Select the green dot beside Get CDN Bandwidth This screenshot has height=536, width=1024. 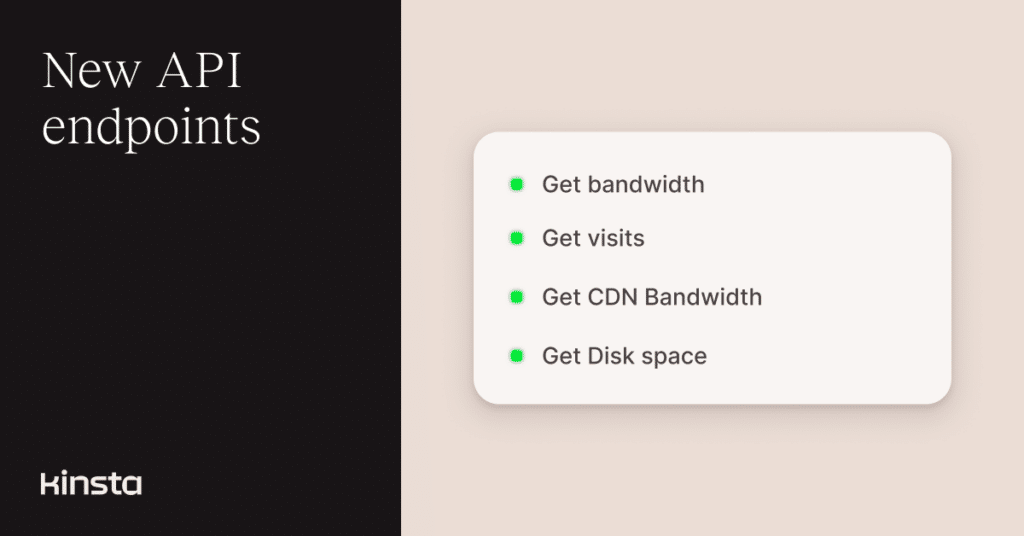[516, 297]
